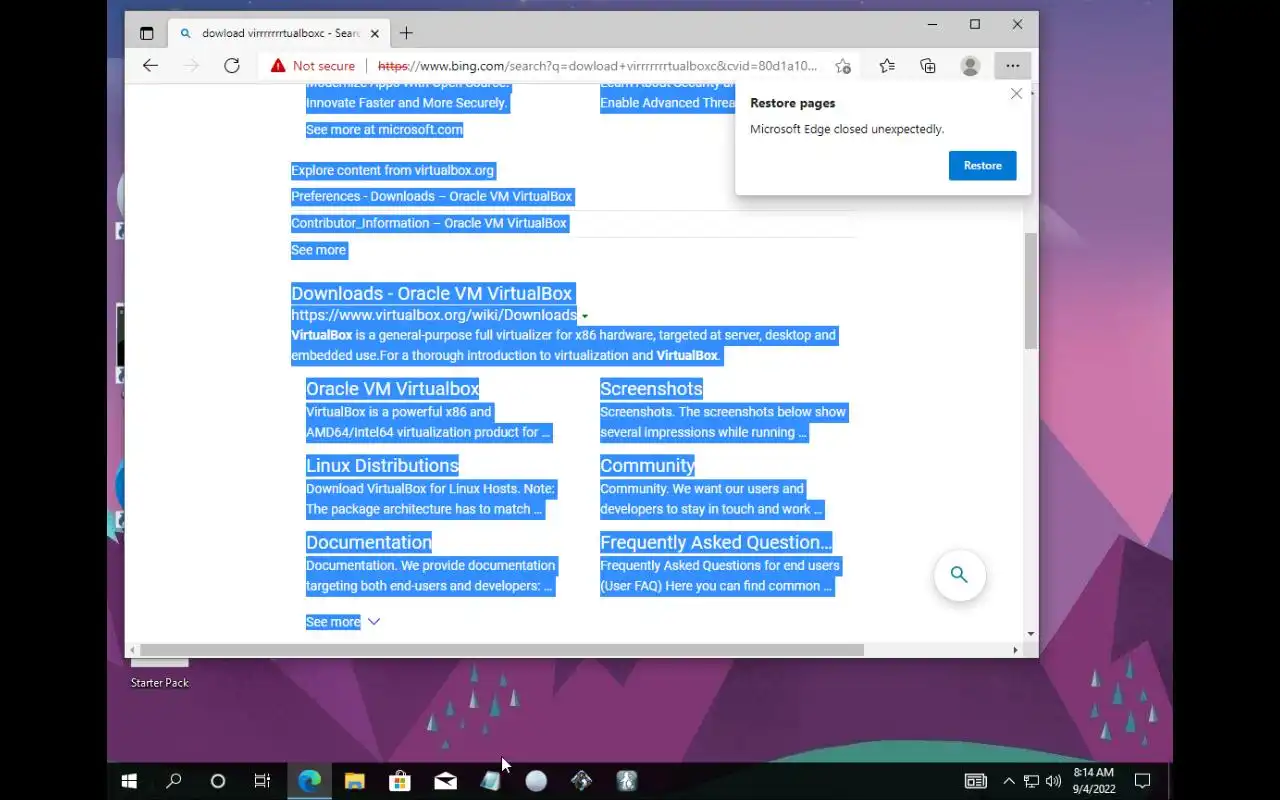Click the bing.com URL in the address bar
This screenshot has width=1280, height=800.
pyautogui.click(x=597, y=66)
